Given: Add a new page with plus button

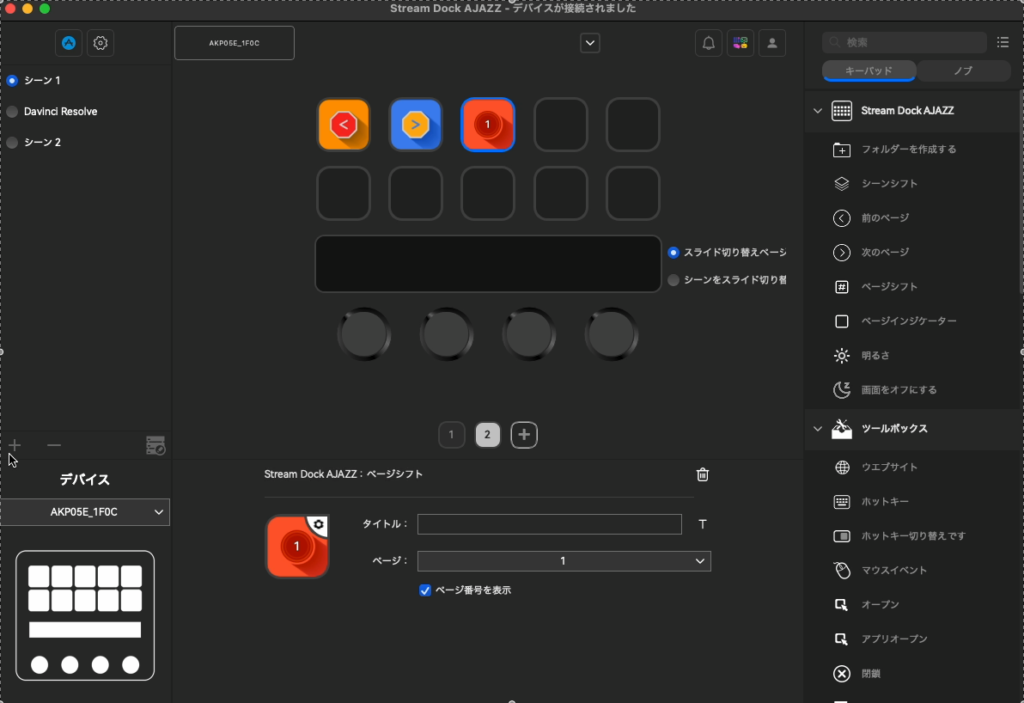Looking at the screenshot, I should point(524,434).
